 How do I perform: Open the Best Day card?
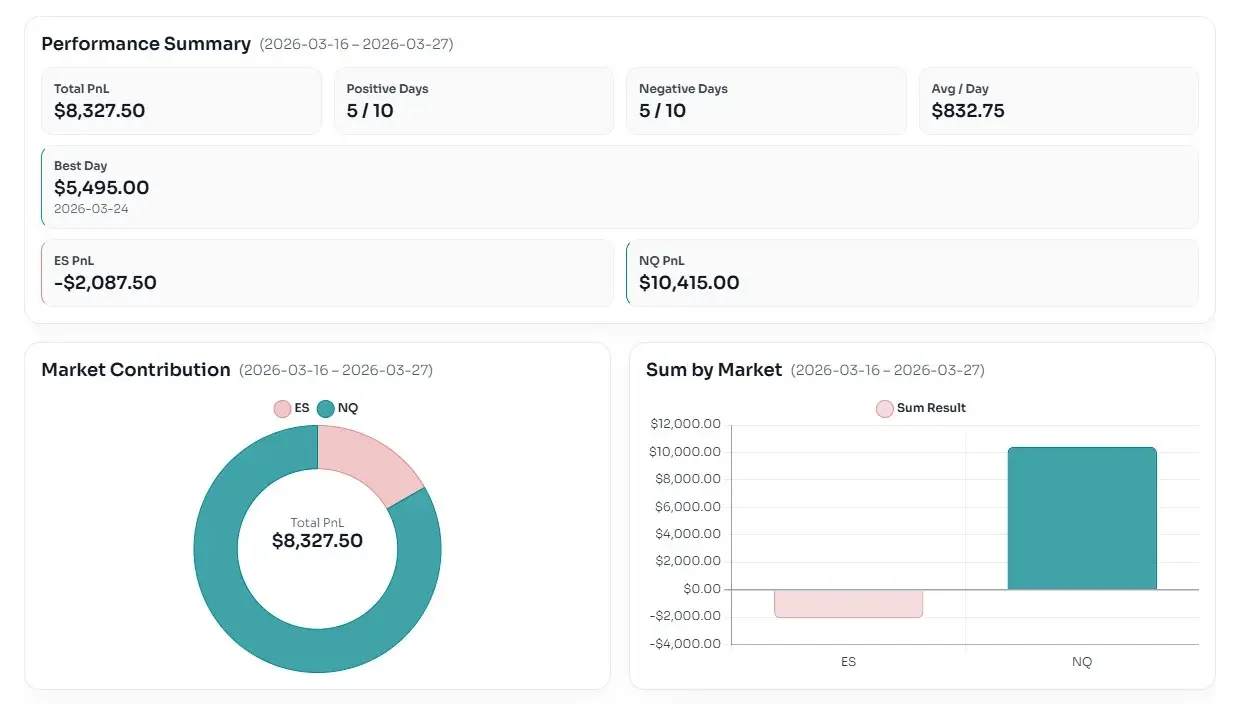tap(619, 187)
